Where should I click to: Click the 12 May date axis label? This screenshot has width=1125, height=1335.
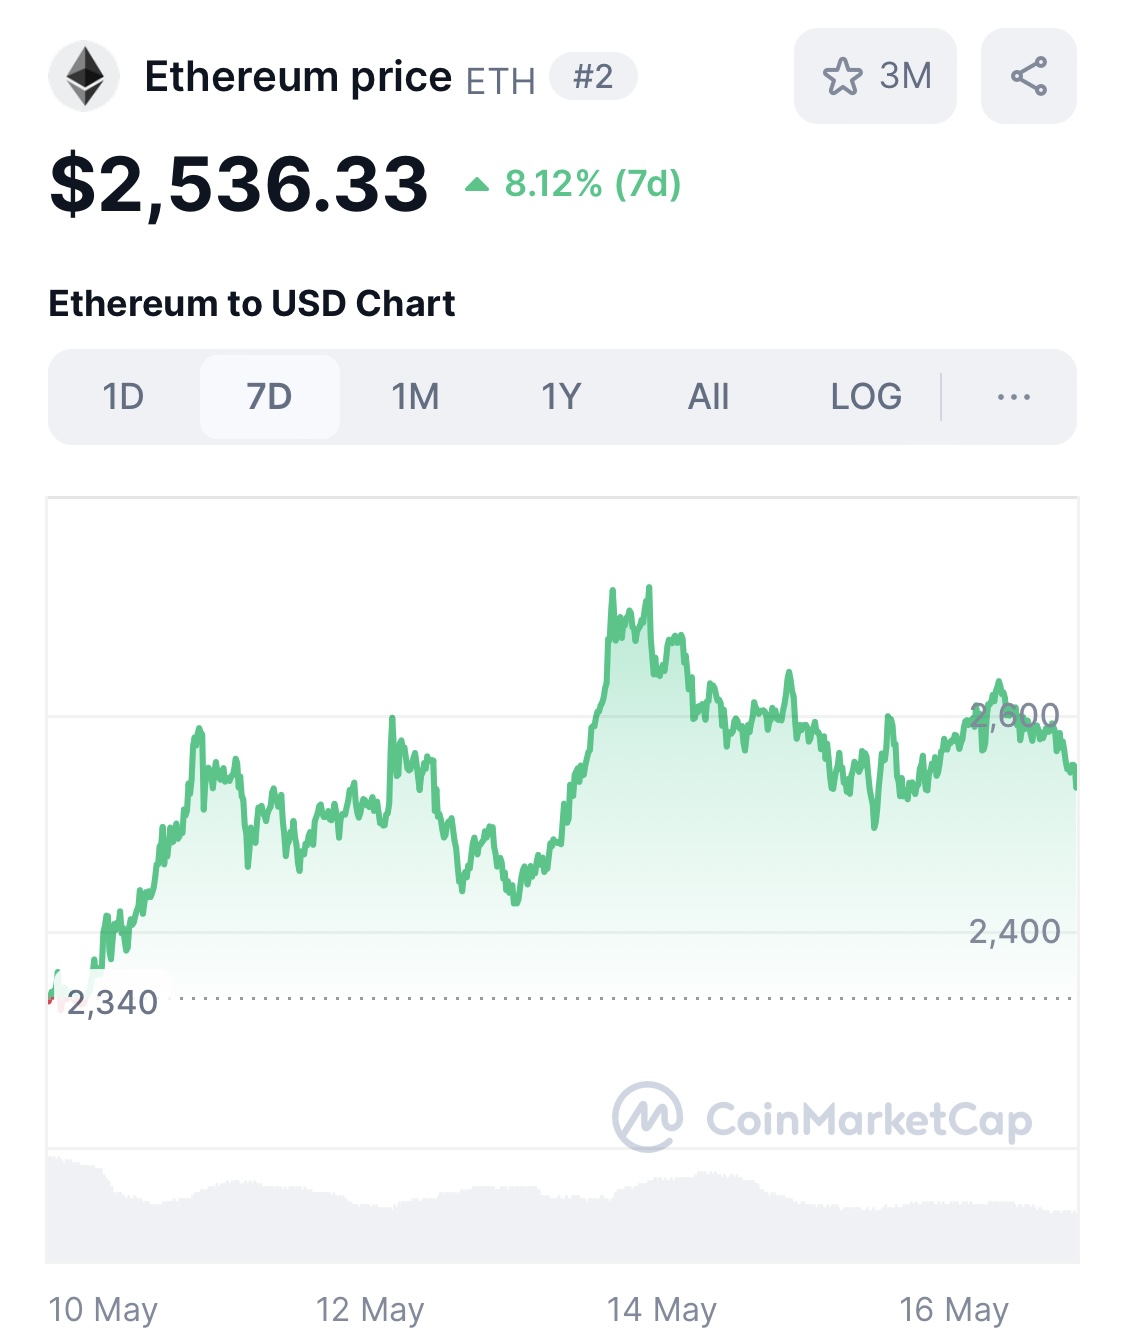[370, 1309]
